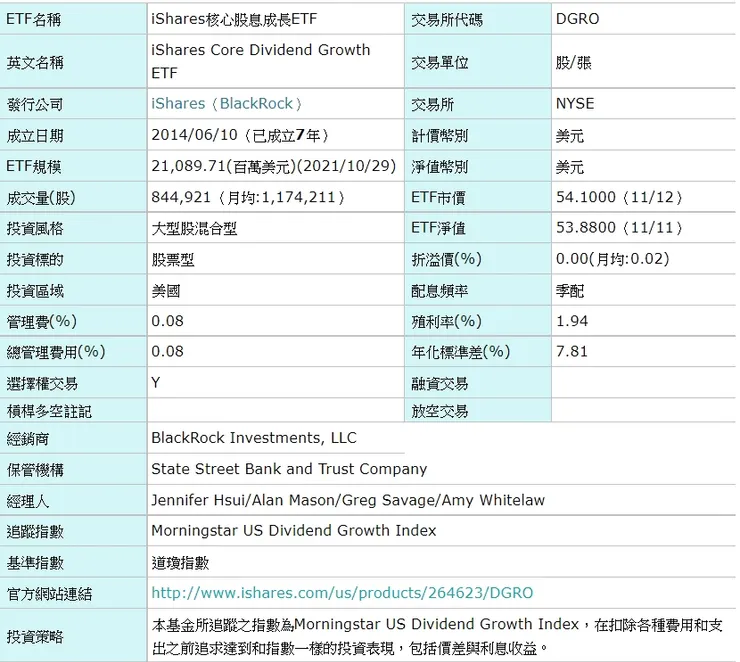Image resolution: width=740 pixels, height=662 pixels.
Task: Select the trading unit value 股/張
Action: (x=573, y=62)
